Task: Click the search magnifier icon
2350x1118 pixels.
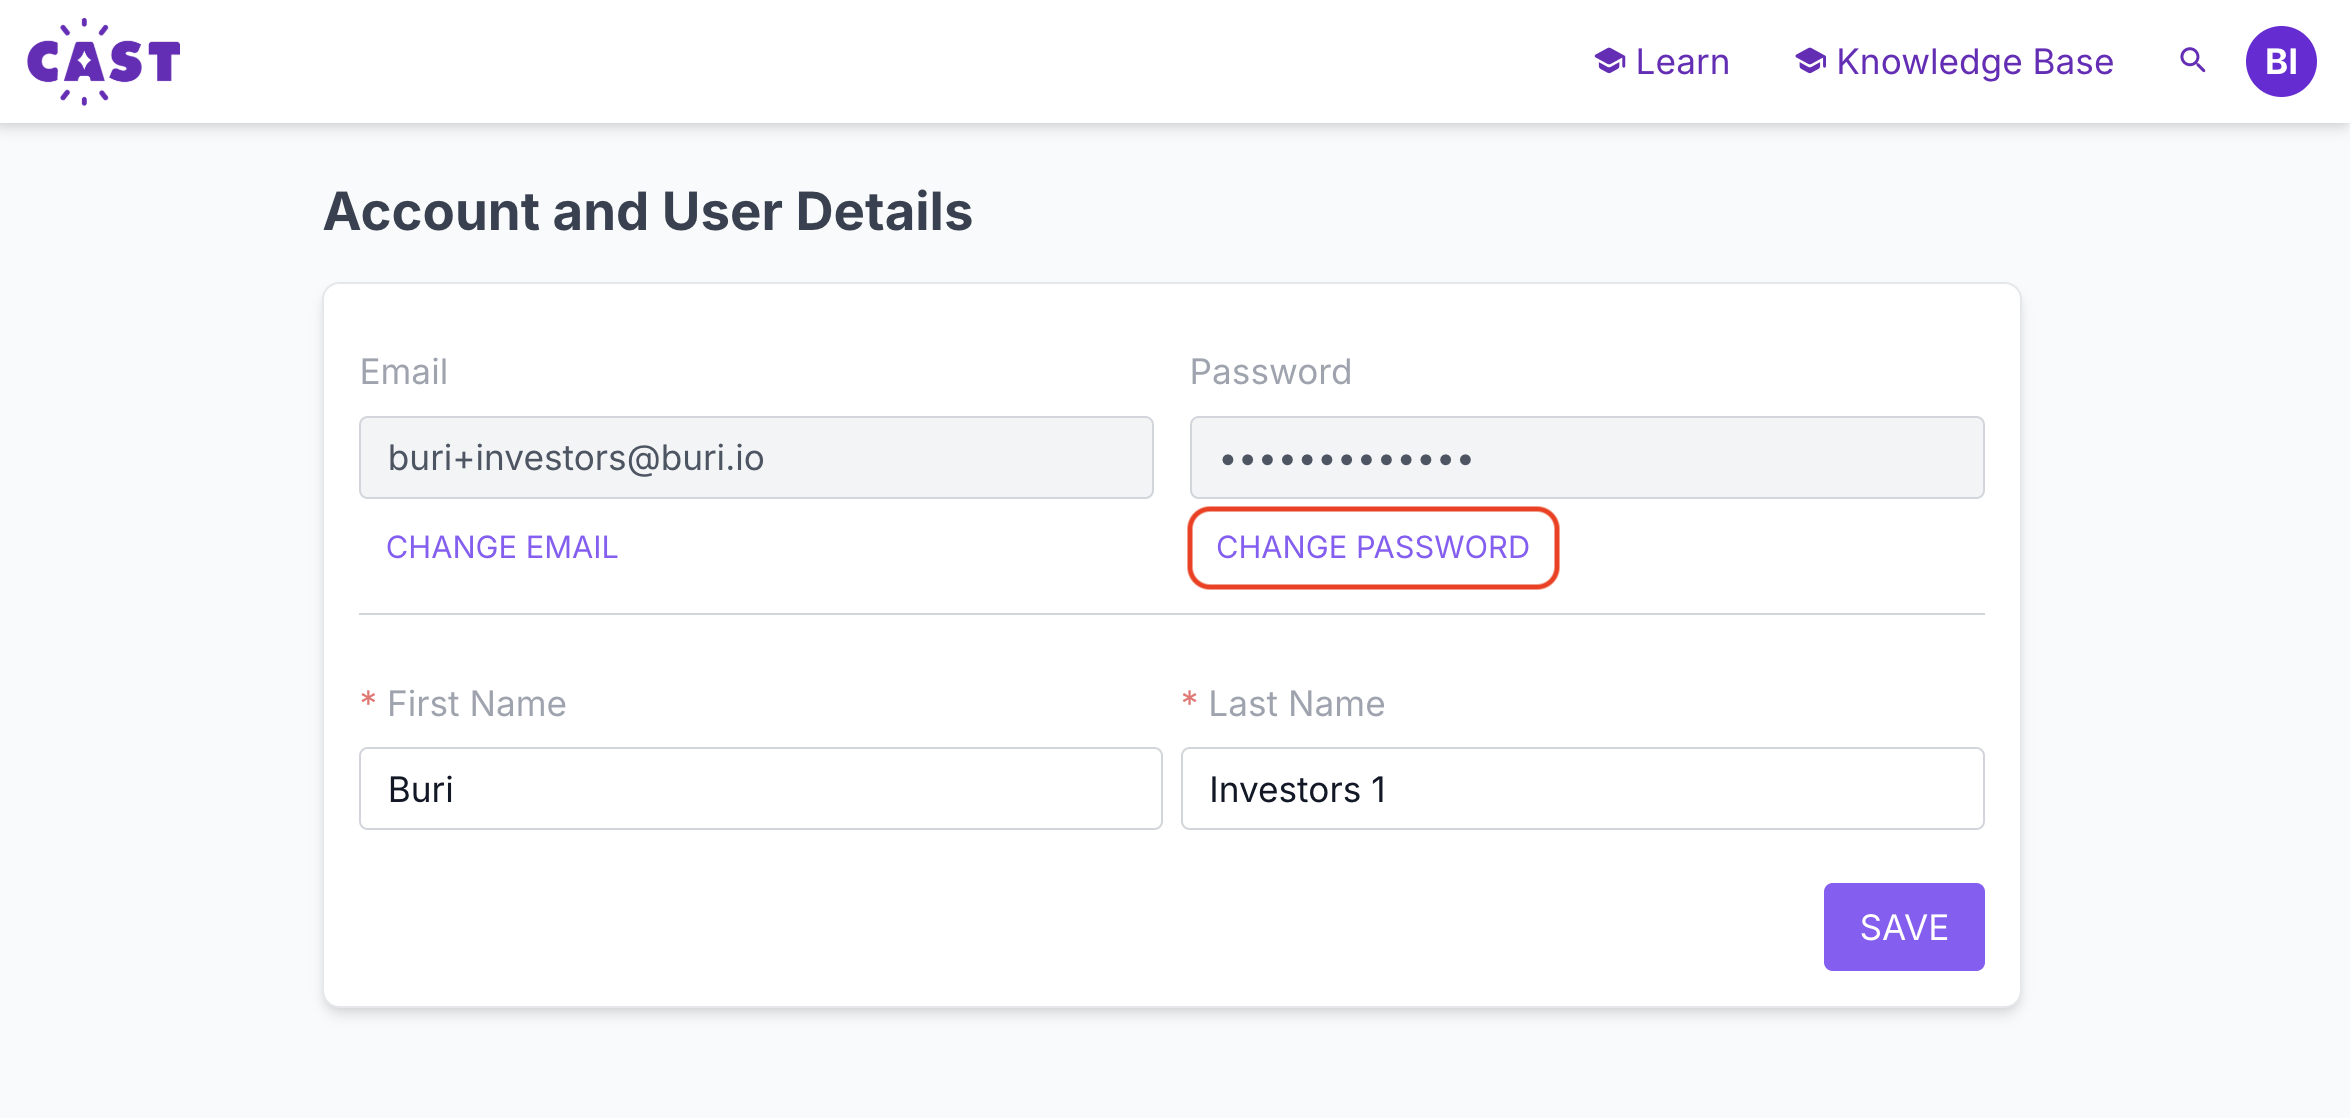Action: pyautogui.click(x=2192, y=61)
